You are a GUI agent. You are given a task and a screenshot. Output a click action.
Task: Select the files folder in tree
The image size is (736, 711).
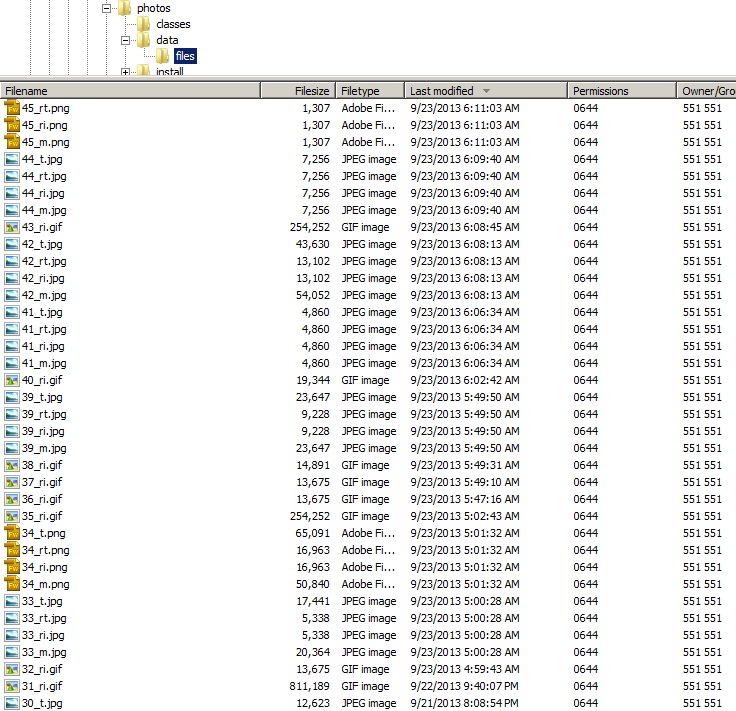pos(184,56)
